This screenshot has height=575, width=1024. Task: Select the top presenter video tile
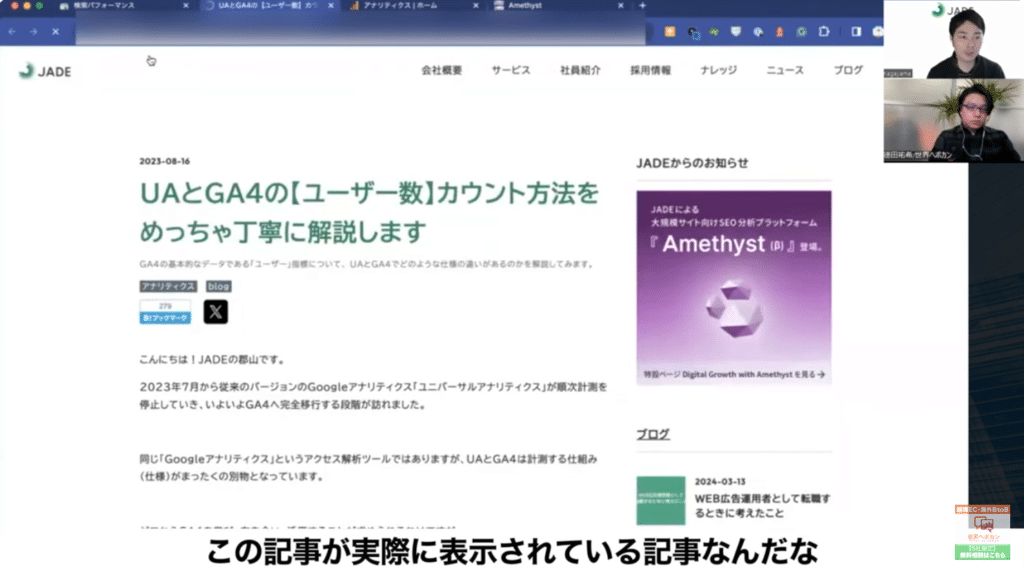point(953,39)
